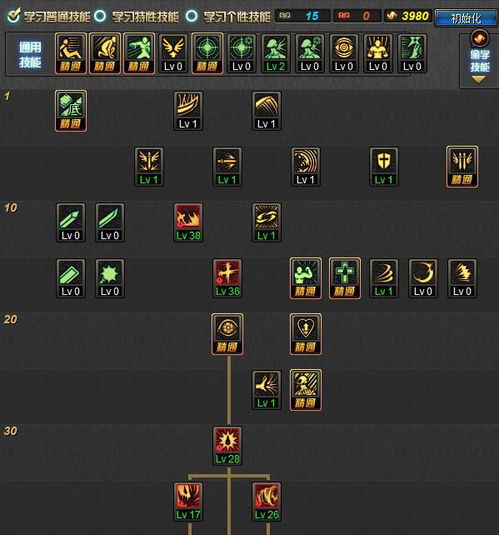This screenshot has height=535, width=499.
Task: Select the Lv 17 fire skill icon
Action: click(x=188, y=502)
